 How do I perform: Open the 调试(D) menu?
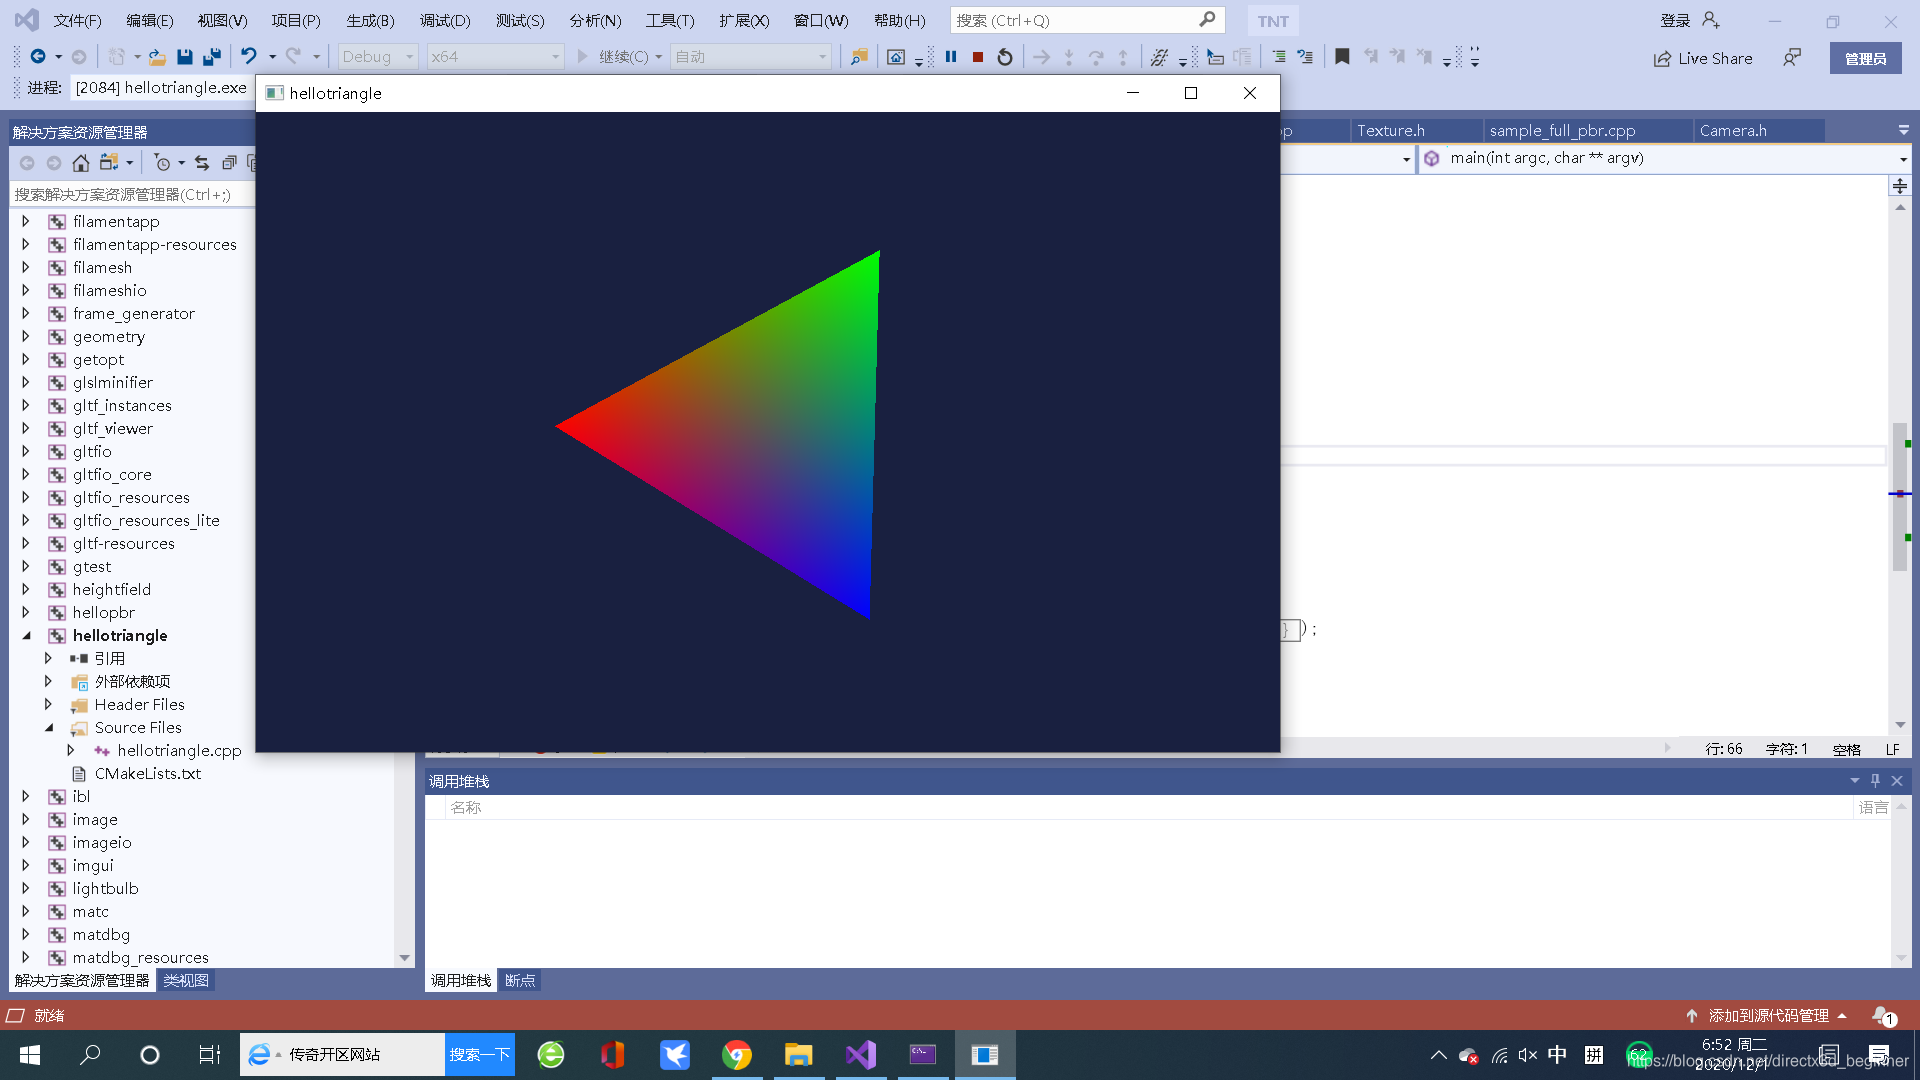pyautogui.click(x=444, y=20)
